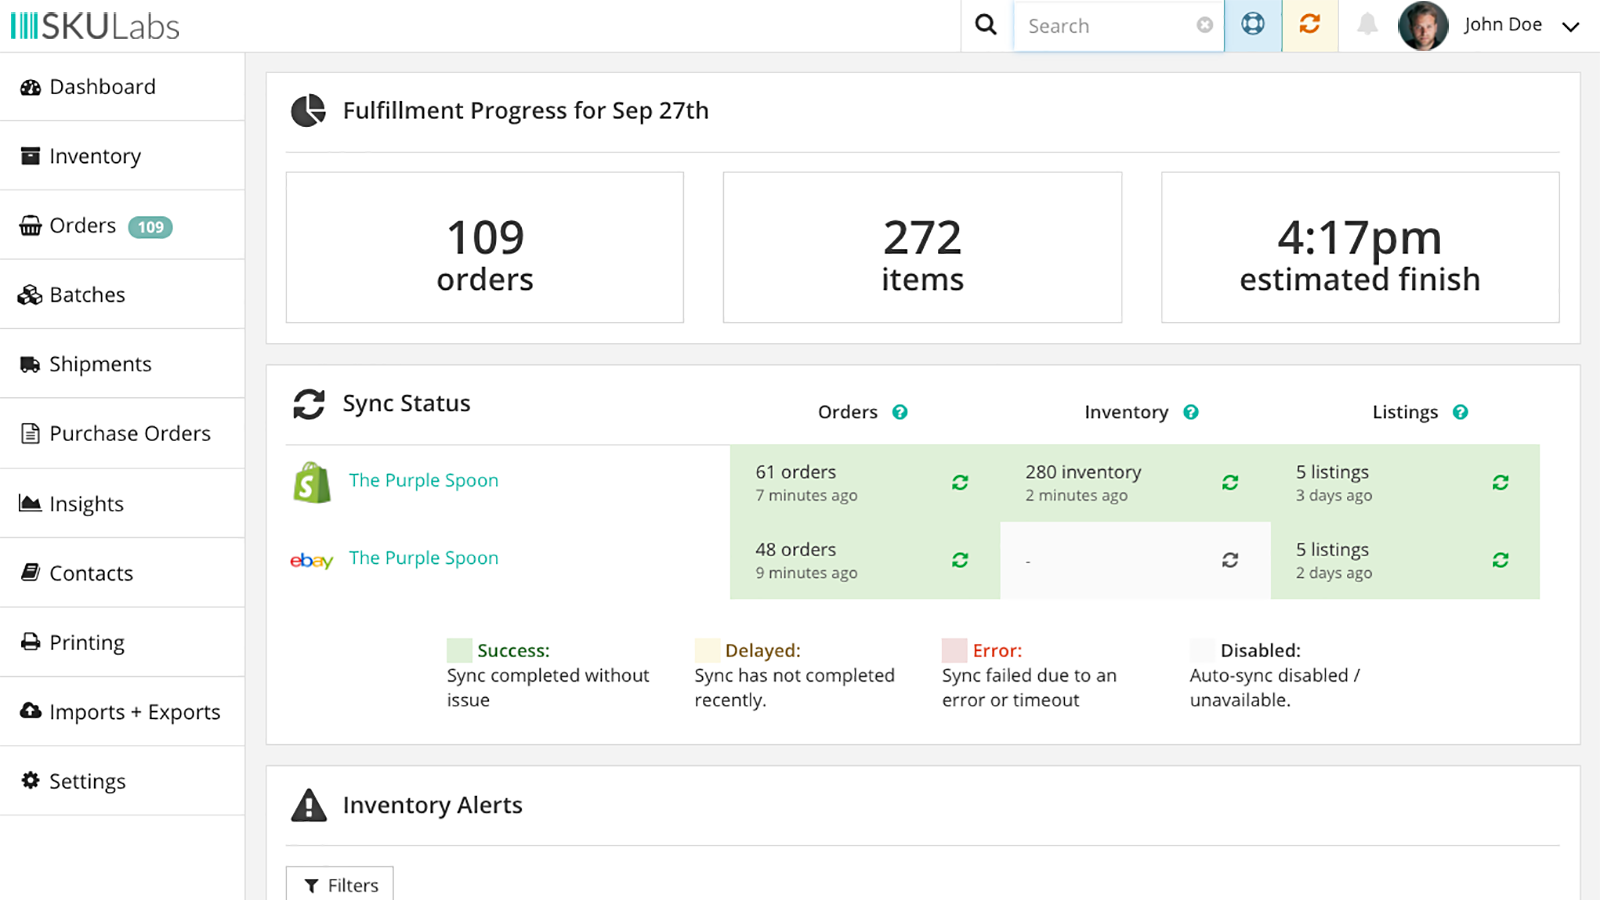
Task: Click the support/help globe icon in header
Action: [x=1253, y=25]
